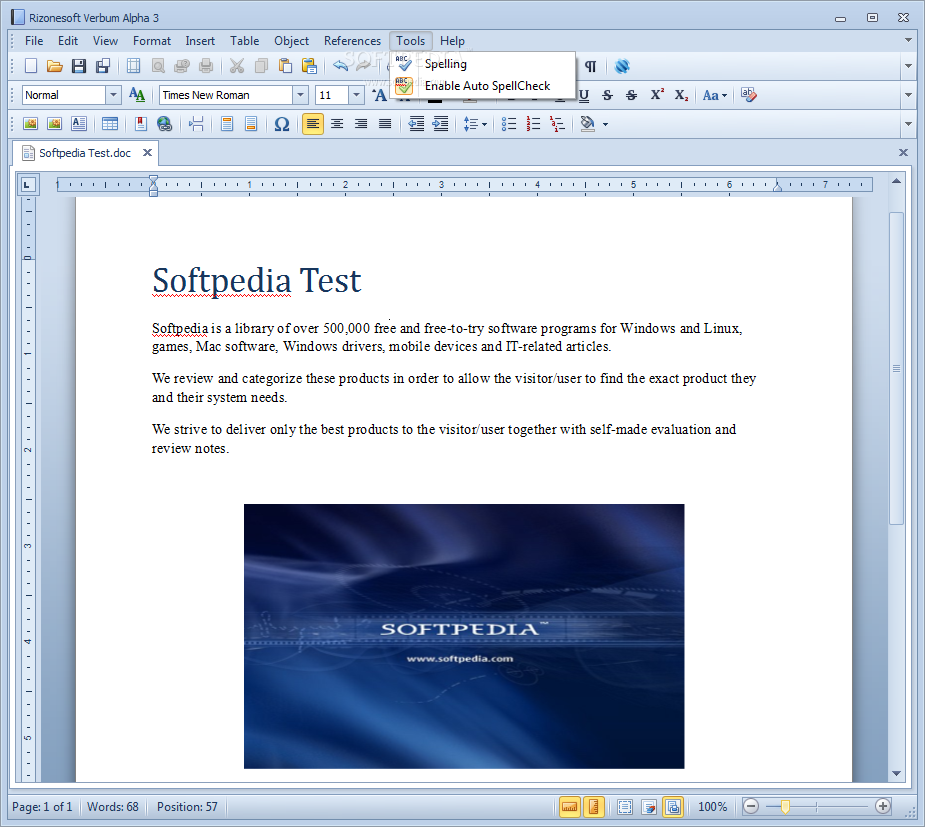Click the Paste clipboard icon
The height and width of the screenshot is (827, 925).
tap(286, 66)
